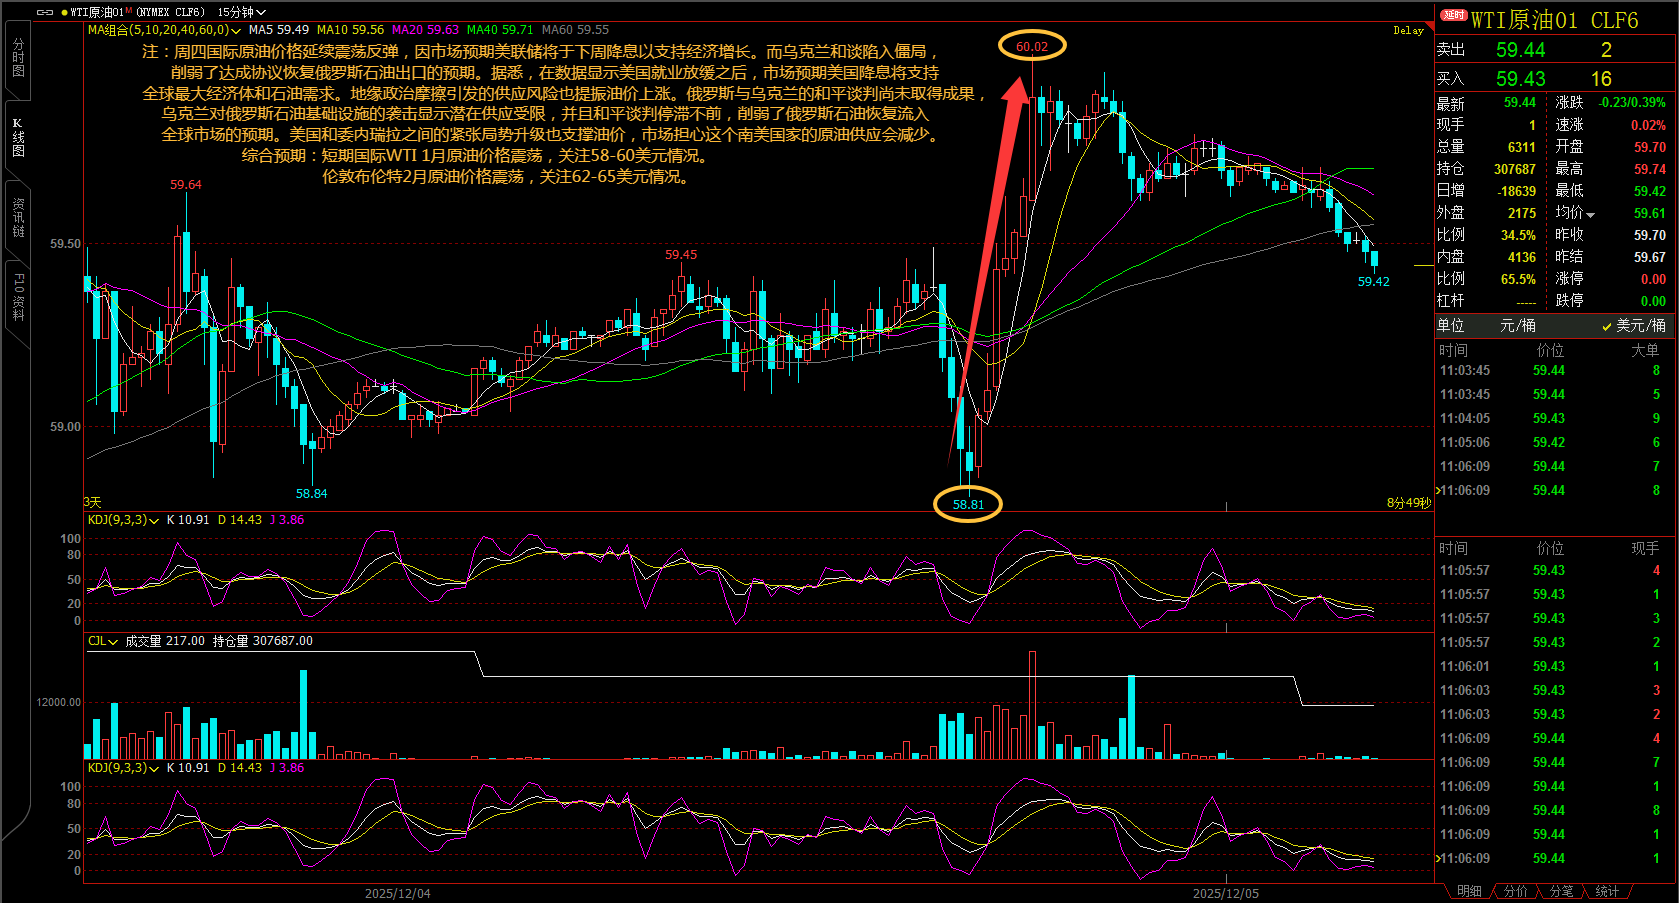Click the circled 58.81 low price marker
The height and width of the screenshot is (903, 1679).
[x=967, y=504]
